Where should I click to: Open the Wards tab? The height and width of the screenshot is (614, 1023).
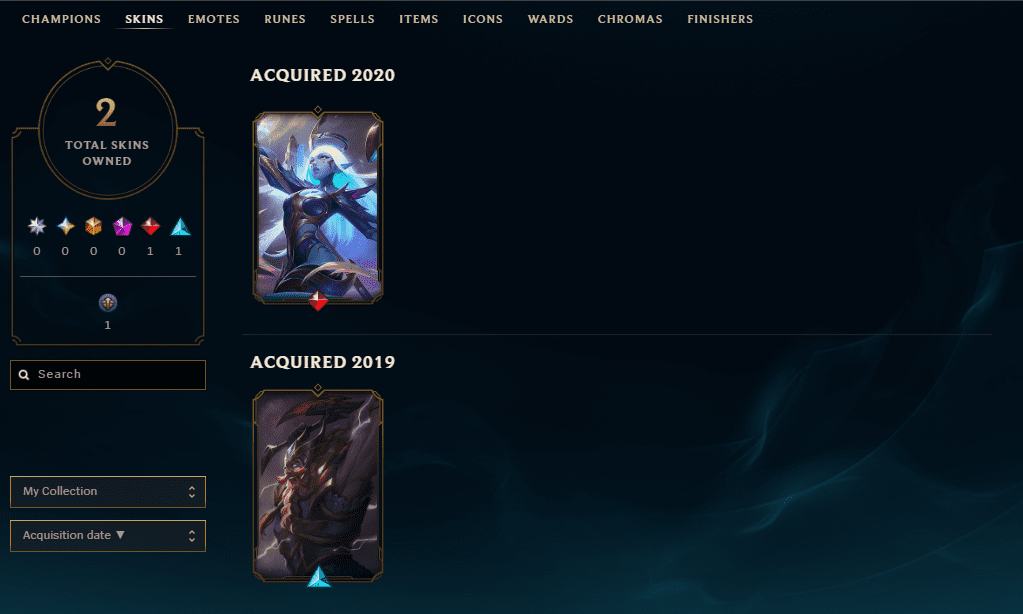(x=550, y=19)
